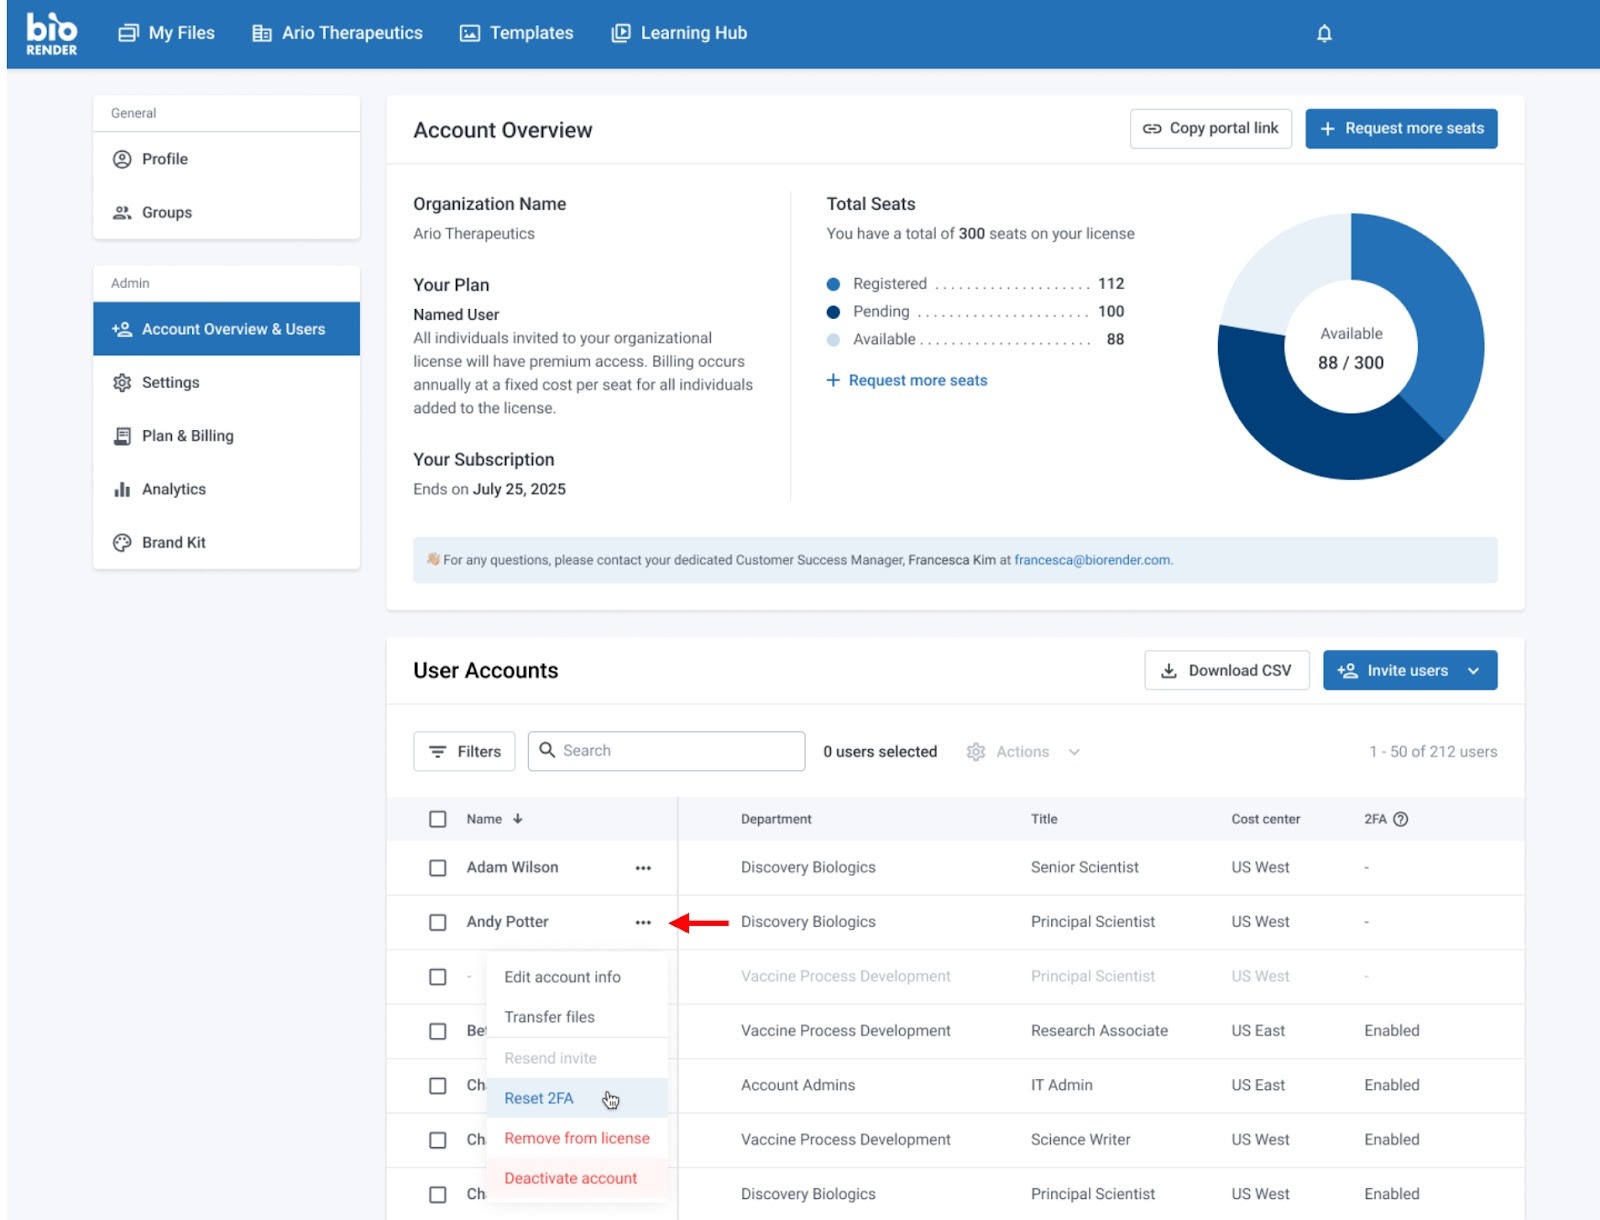
Task: Click the notification bell icon
Action: (1324, 33)
